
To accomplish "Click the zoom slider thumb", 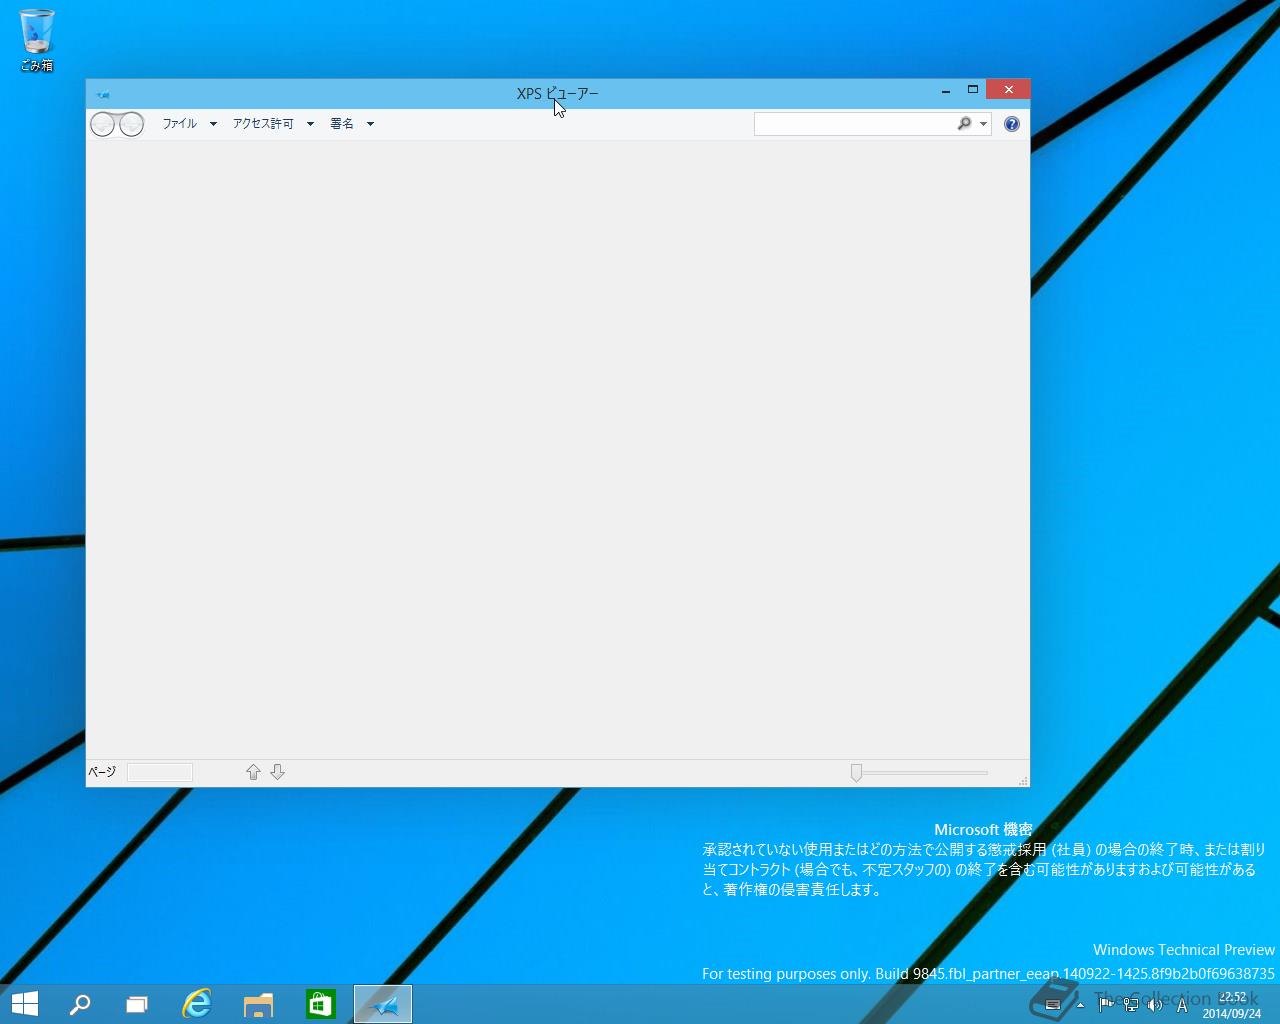I will point(856,772).
